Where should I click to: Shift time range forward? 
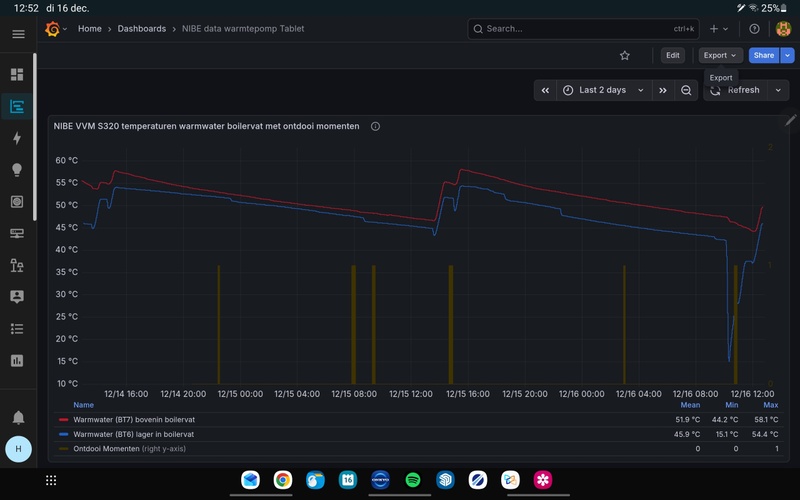pos(663,90)
